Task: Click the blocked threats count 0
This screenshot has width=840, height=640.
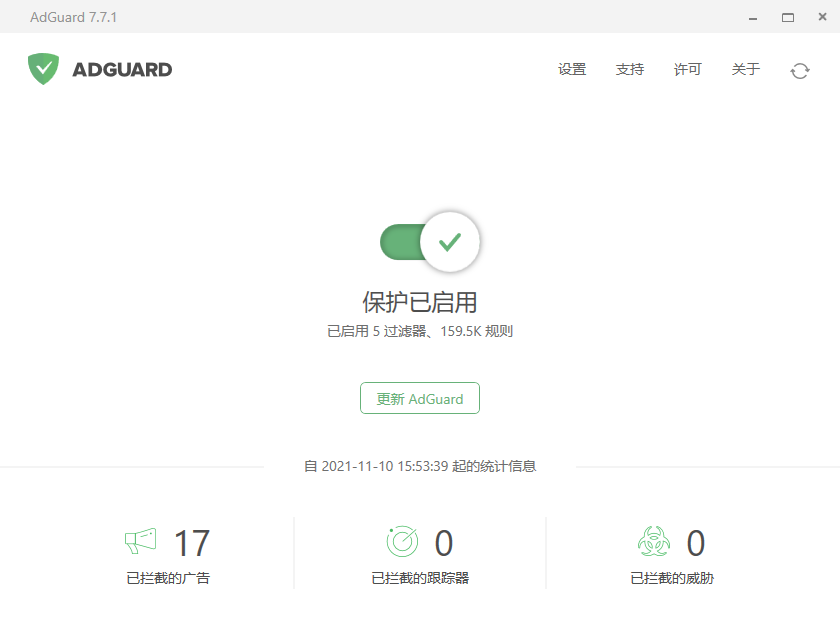Action: click(695, 544)
